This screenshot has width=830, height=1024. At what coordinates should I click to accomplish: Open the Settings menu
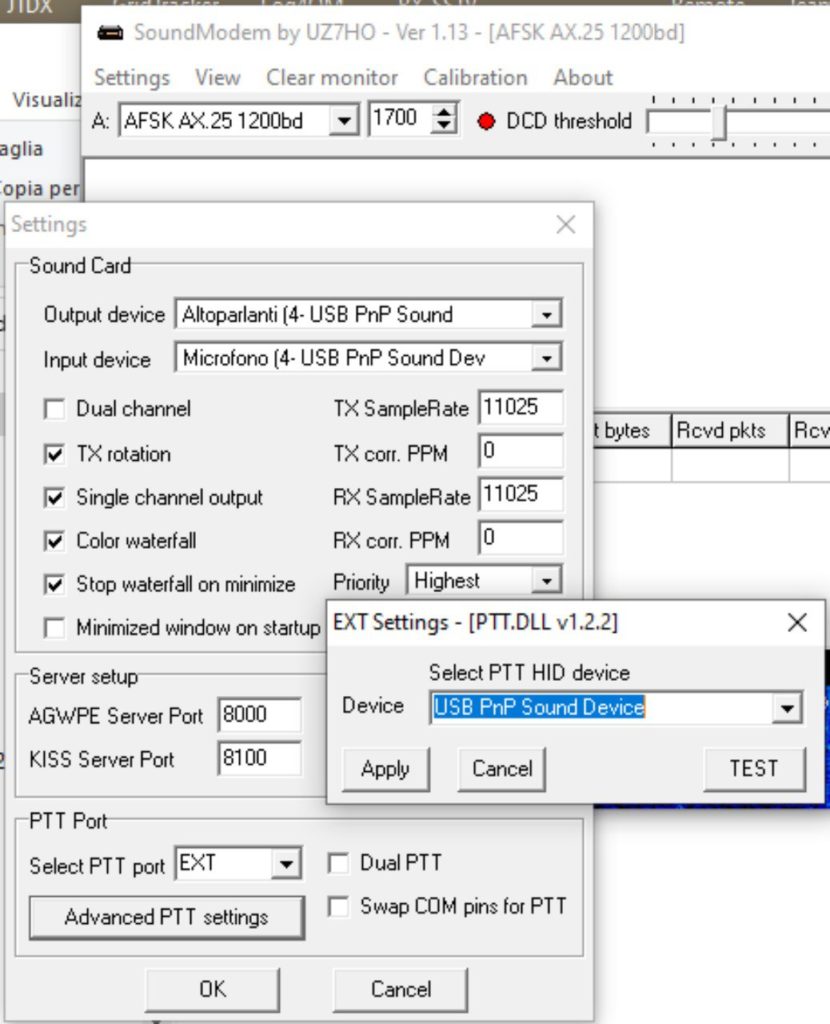132,78
